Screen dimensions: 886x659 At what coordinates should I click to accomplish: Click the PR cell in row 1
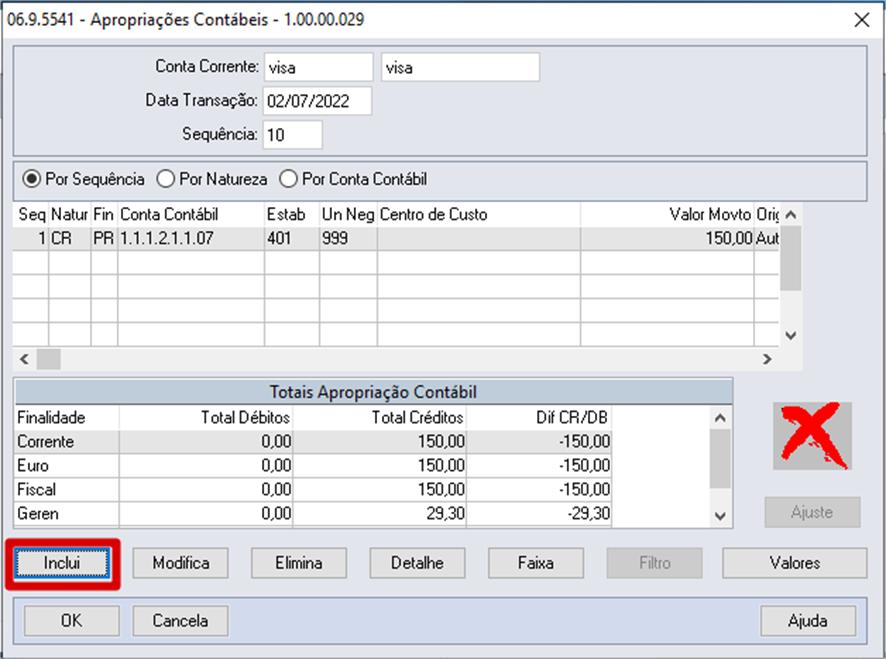(x=104, y=239)
